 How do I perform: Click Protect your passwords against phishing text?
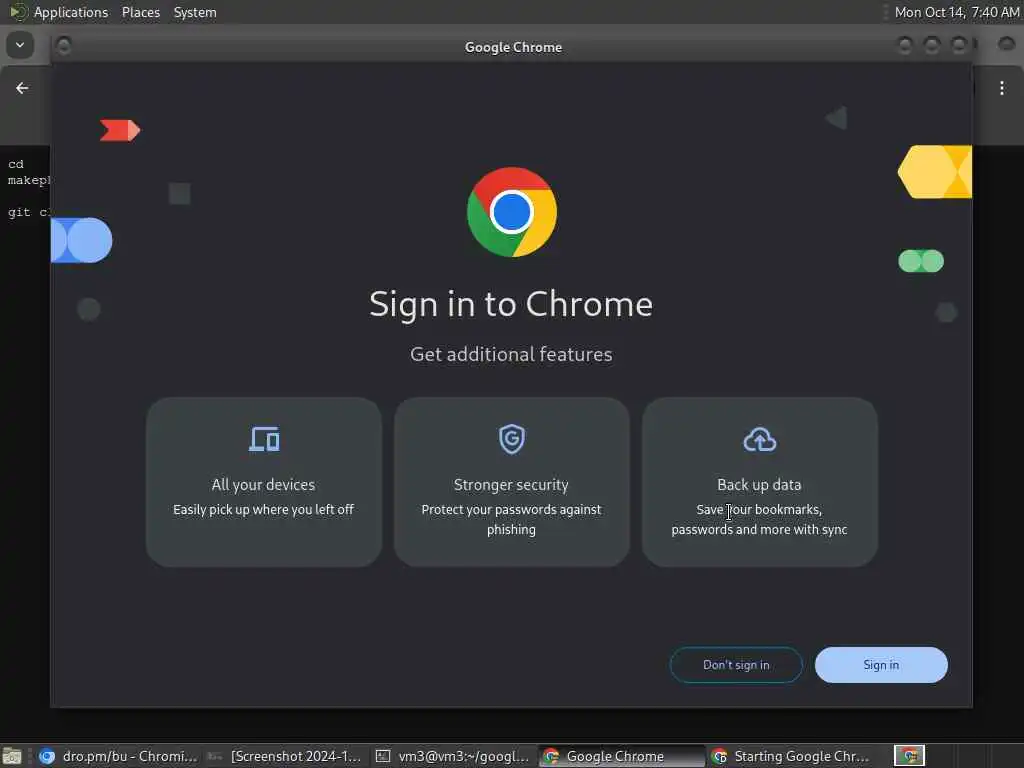click(511, 519)
